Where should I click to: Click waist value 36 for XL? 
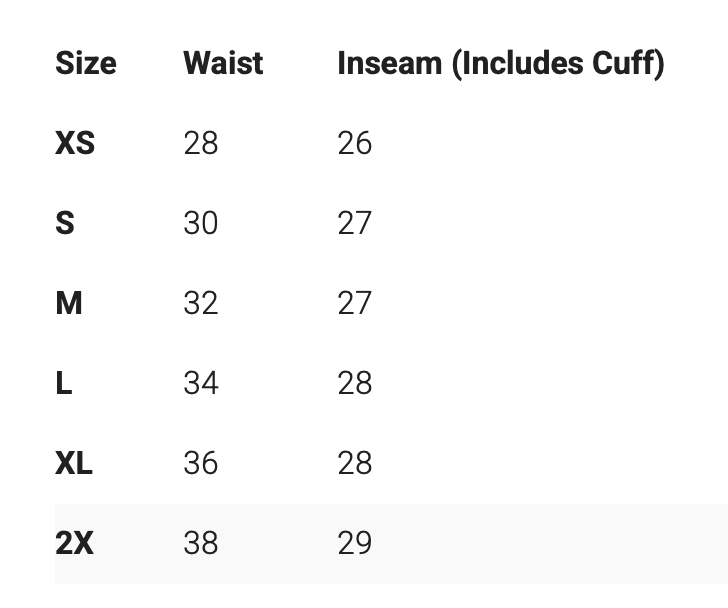pyautogui.click(x=201, y=463)
